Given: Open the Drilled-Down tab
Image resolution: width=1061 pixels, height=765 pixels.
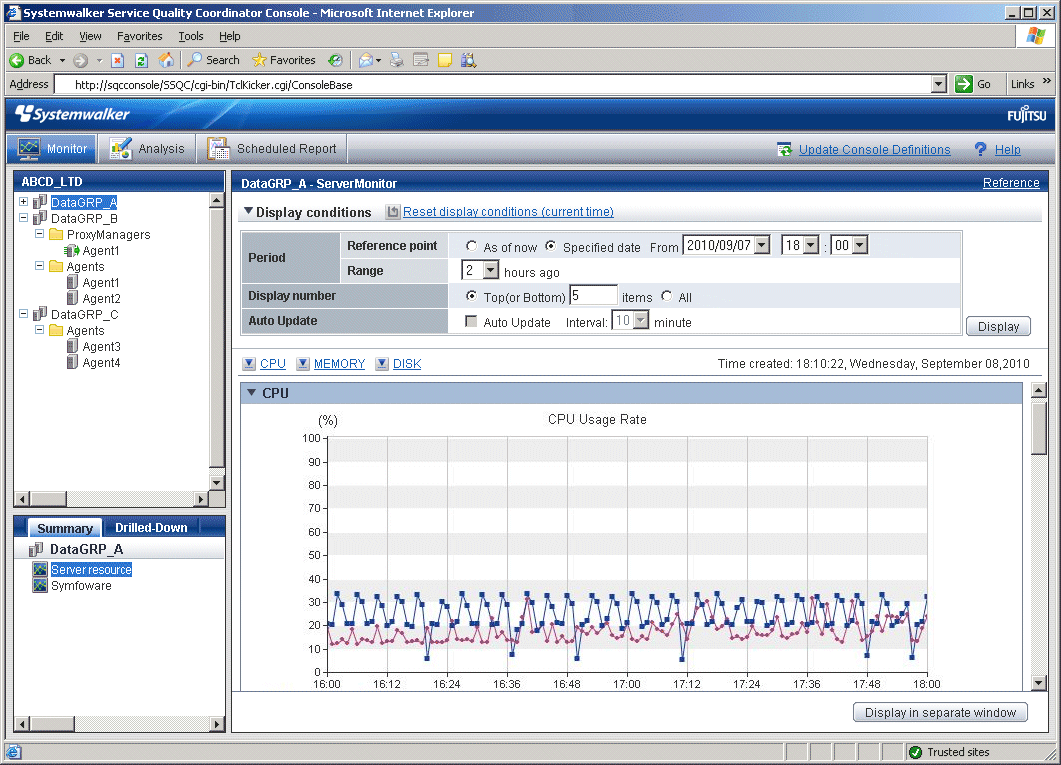Looking at the screenshot, I should [151, 528].
